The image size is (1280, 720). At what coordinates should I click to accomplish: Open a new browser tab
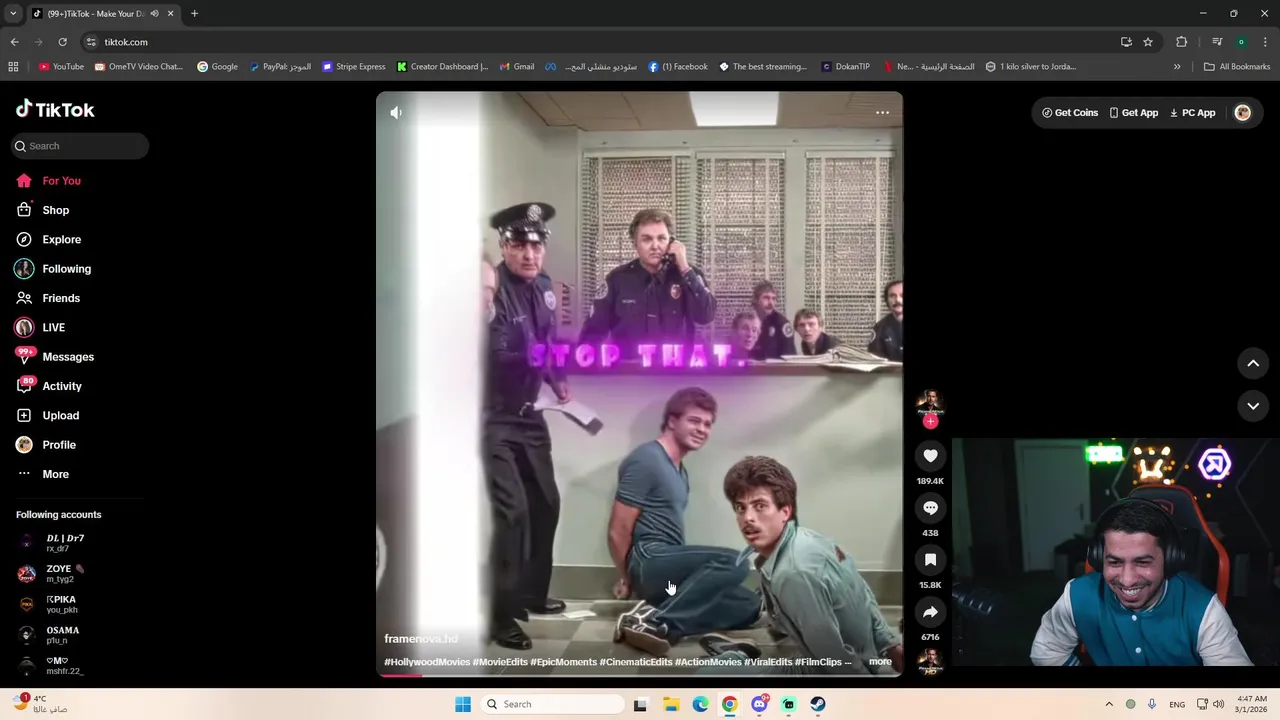[194, 13]
